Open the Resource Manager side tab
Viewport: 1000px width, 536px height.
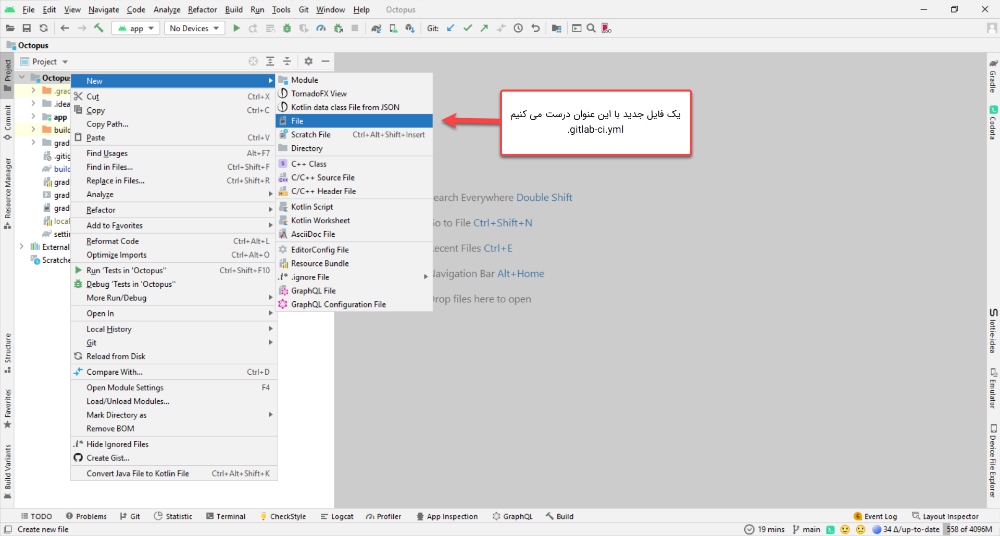7,194
